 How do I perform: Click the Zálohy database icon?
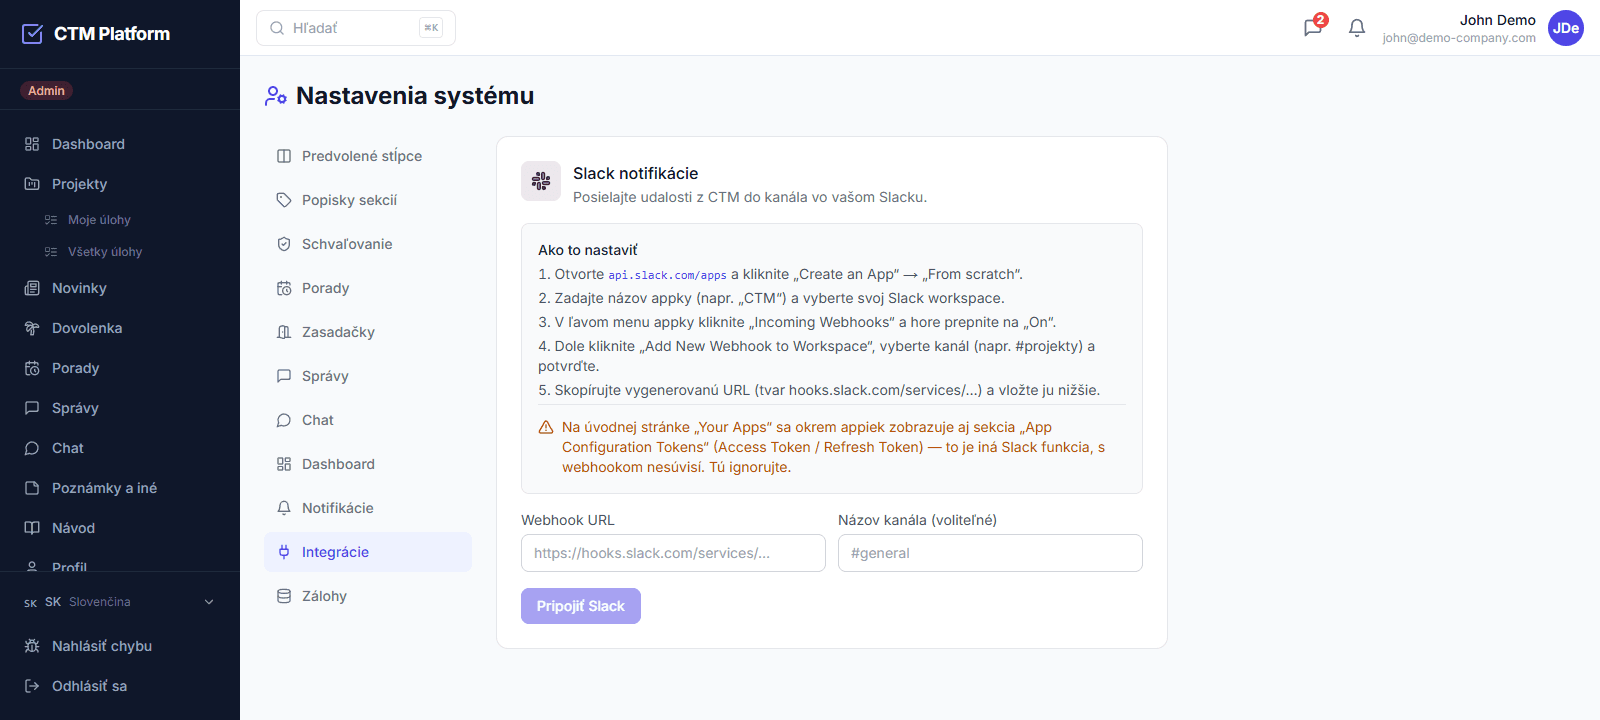(284, 596)
